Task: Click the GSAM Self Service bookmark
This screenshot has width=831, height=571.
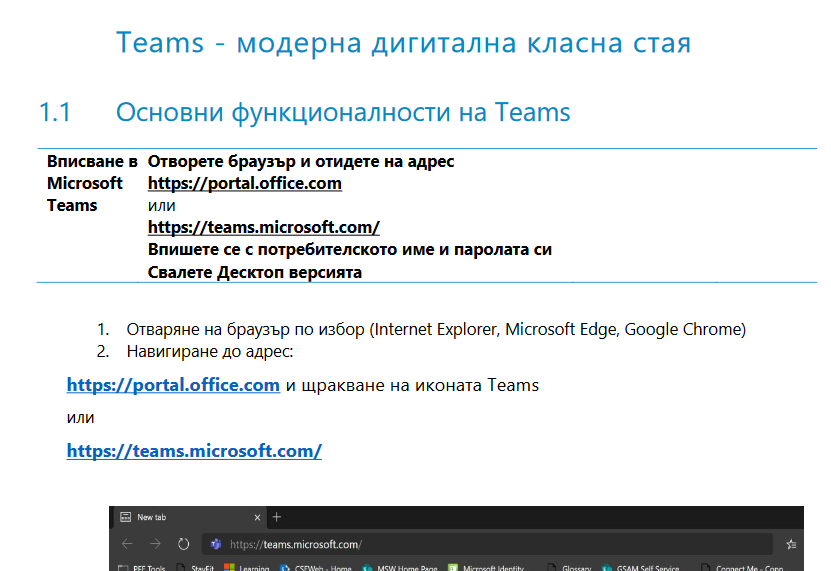Action: click(641, 567)
